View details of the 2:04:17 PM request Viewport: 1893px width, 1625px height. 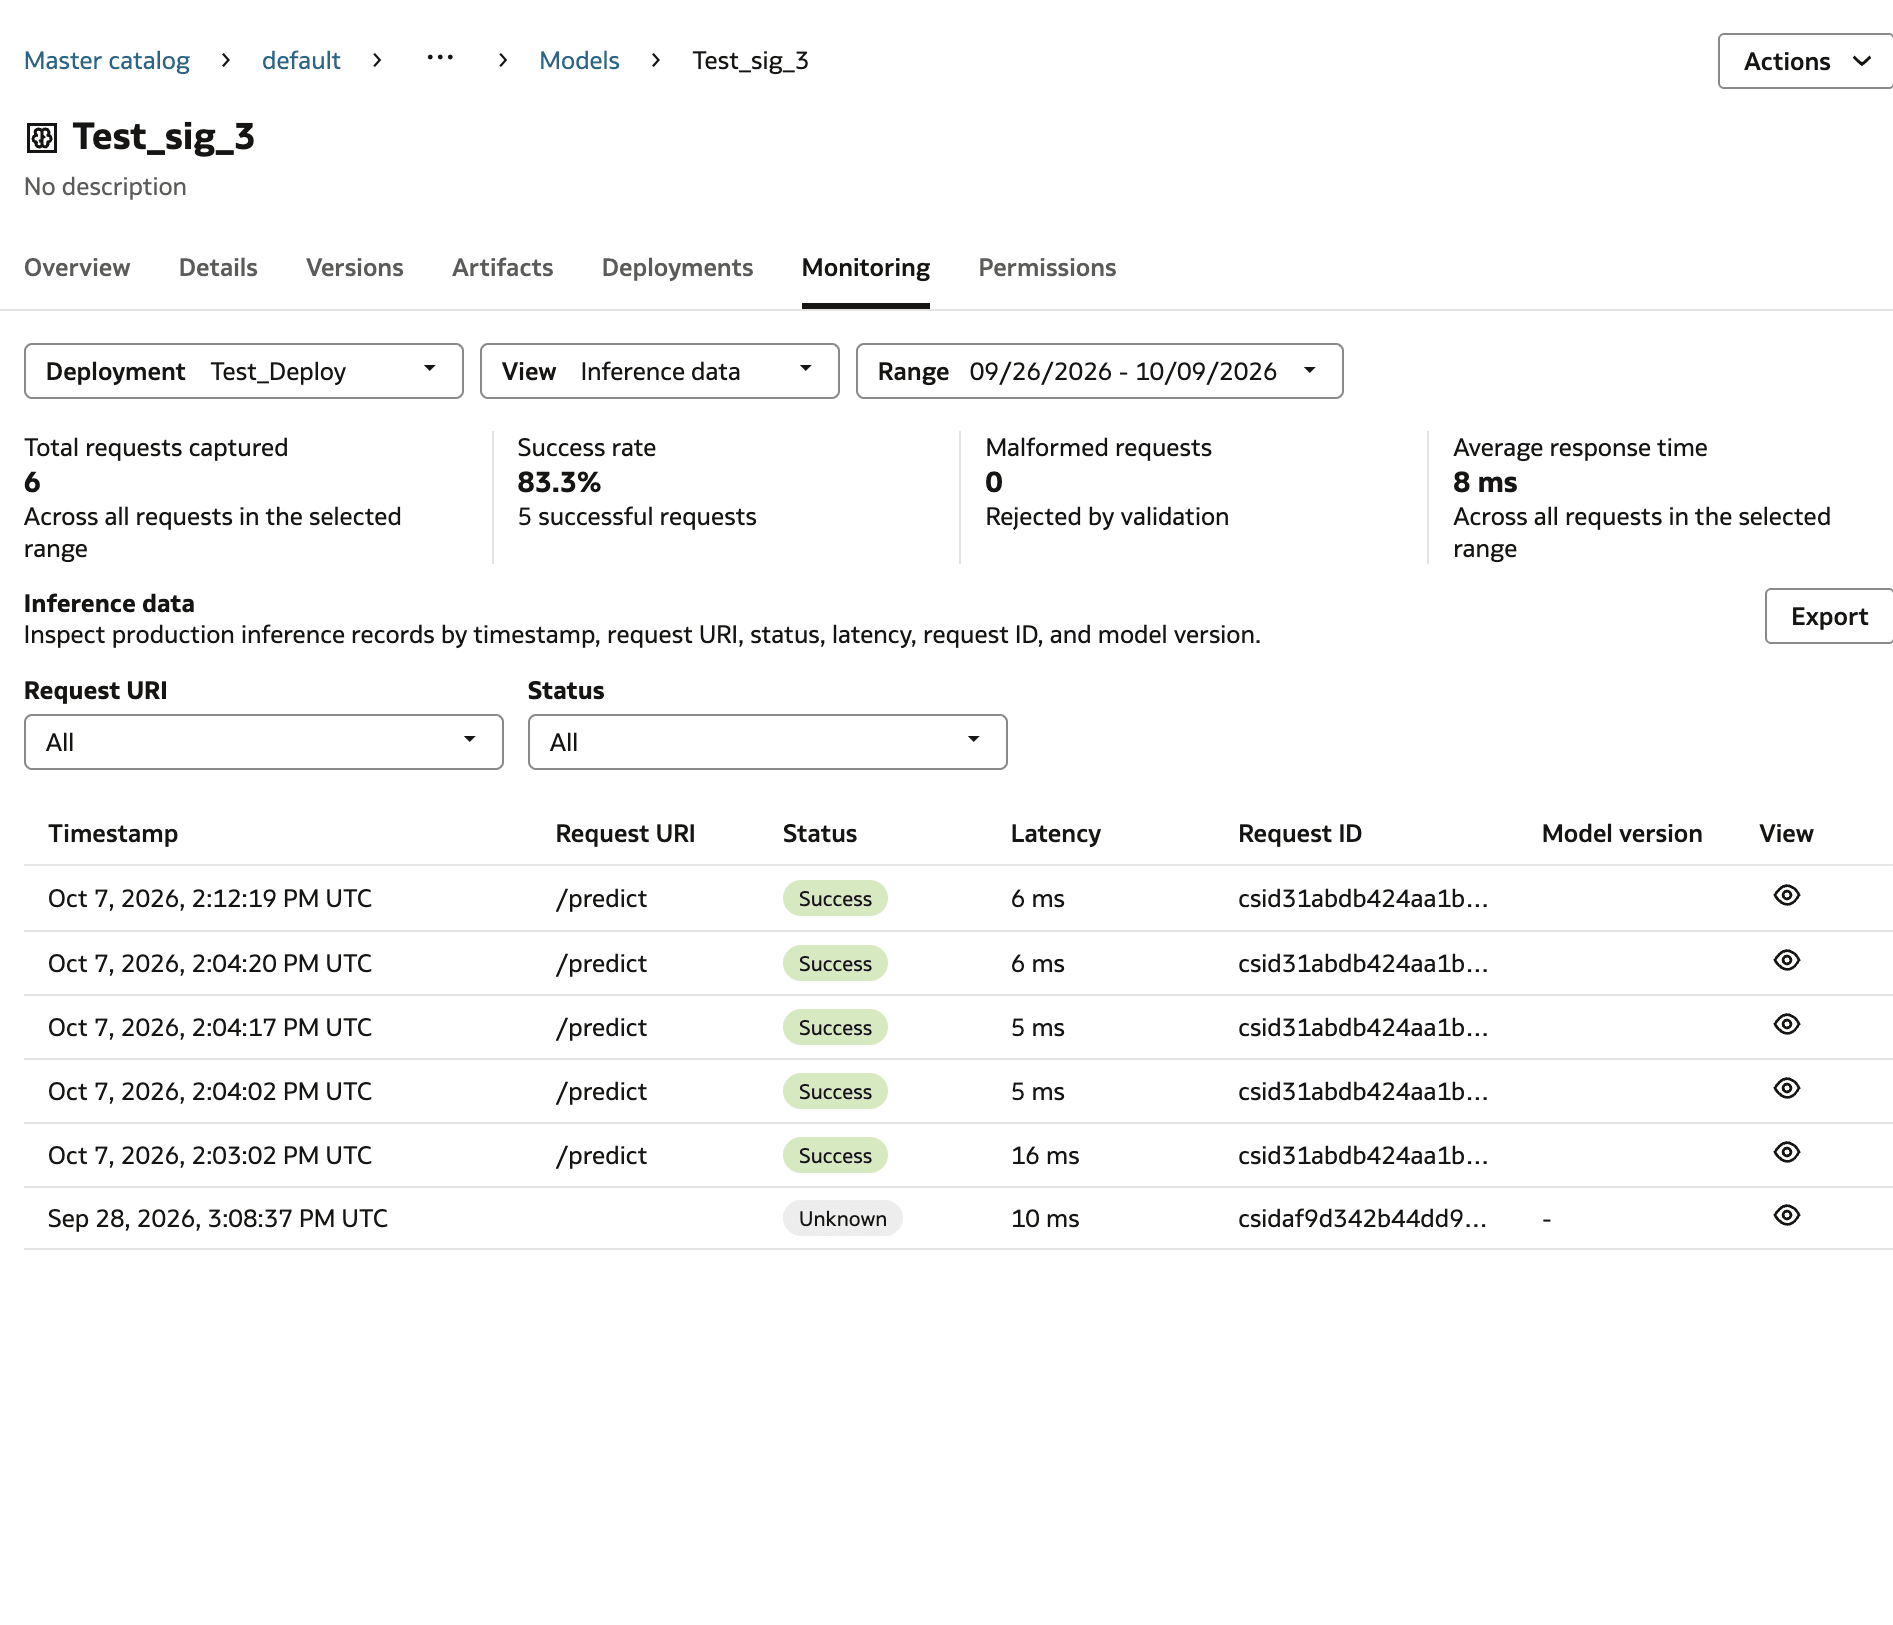1786,1024
